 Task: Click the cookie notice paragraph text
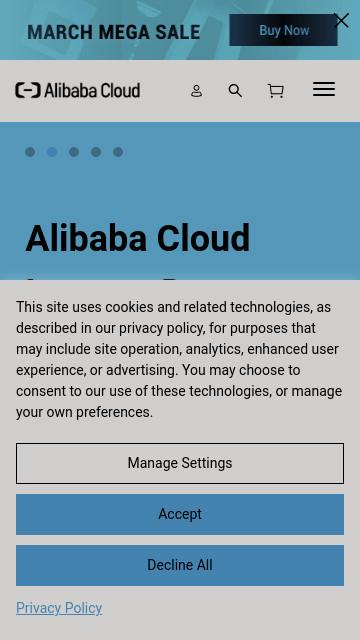[179, 360]
